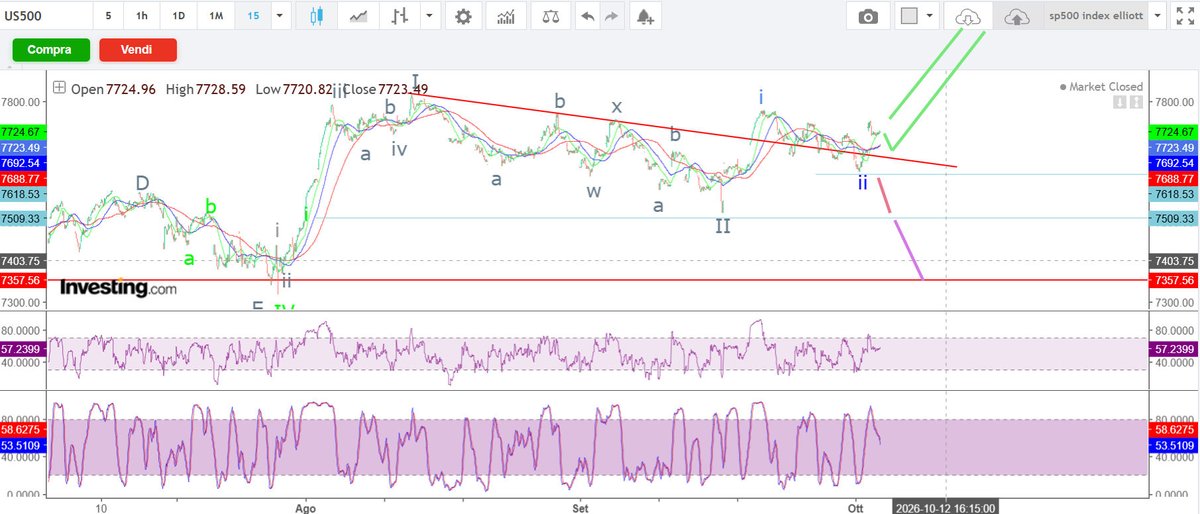Click the second square icon under Market Closed

pyautogui.click(x=1135, y=102)
